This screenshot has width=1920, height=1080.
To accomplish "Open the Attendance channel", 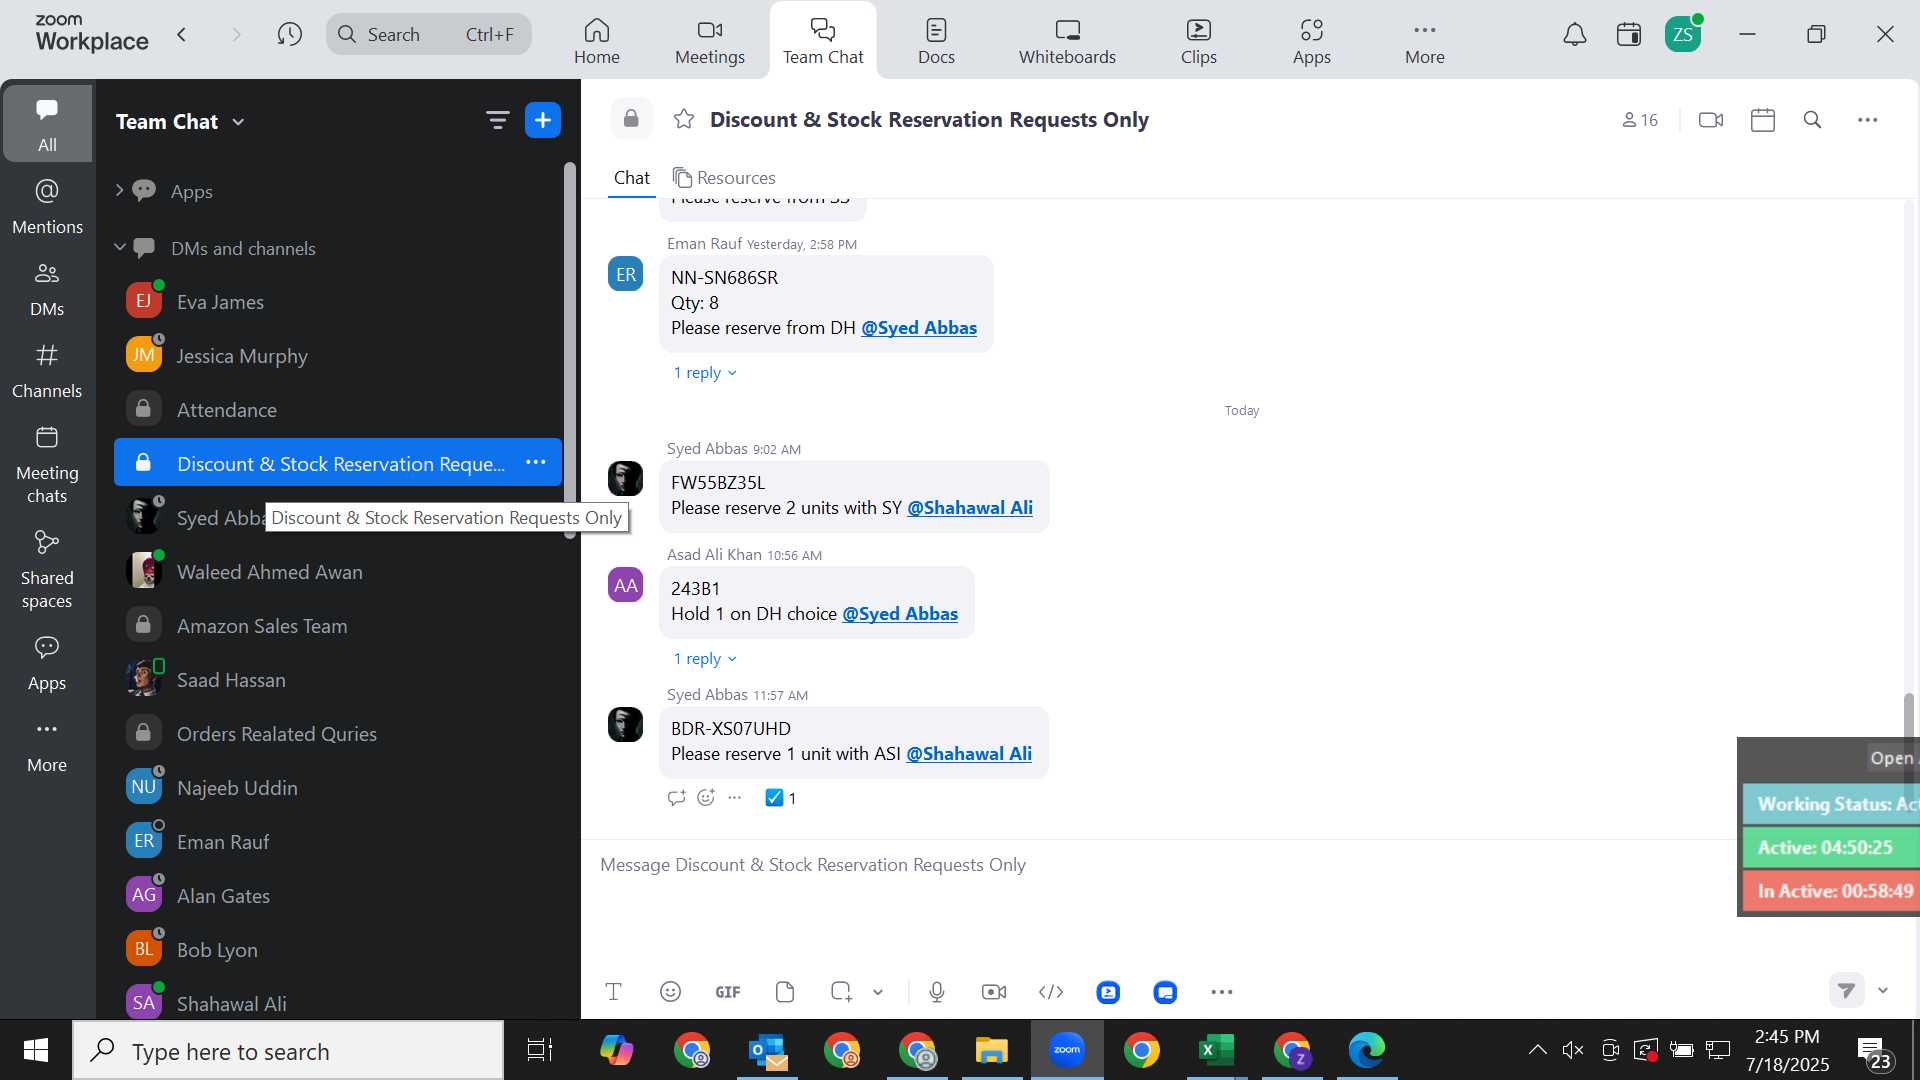I will (338, 410).
